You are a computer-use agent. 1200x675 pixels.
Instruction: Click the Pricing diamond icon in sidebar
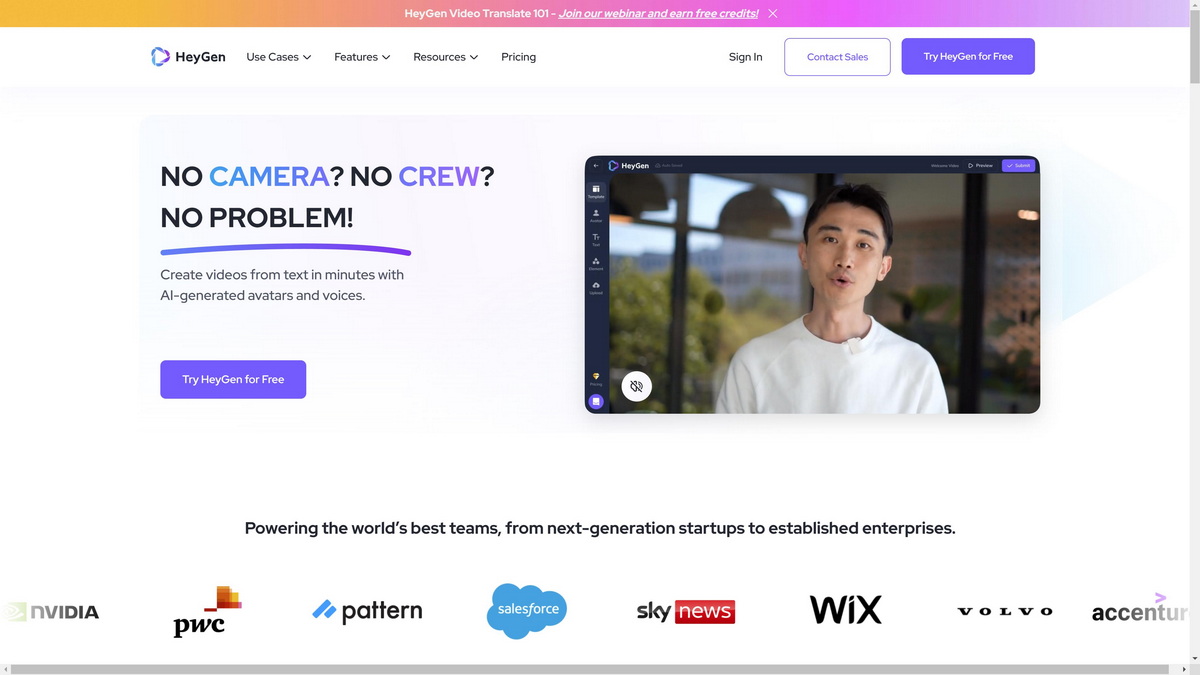[x=596, y=378]
